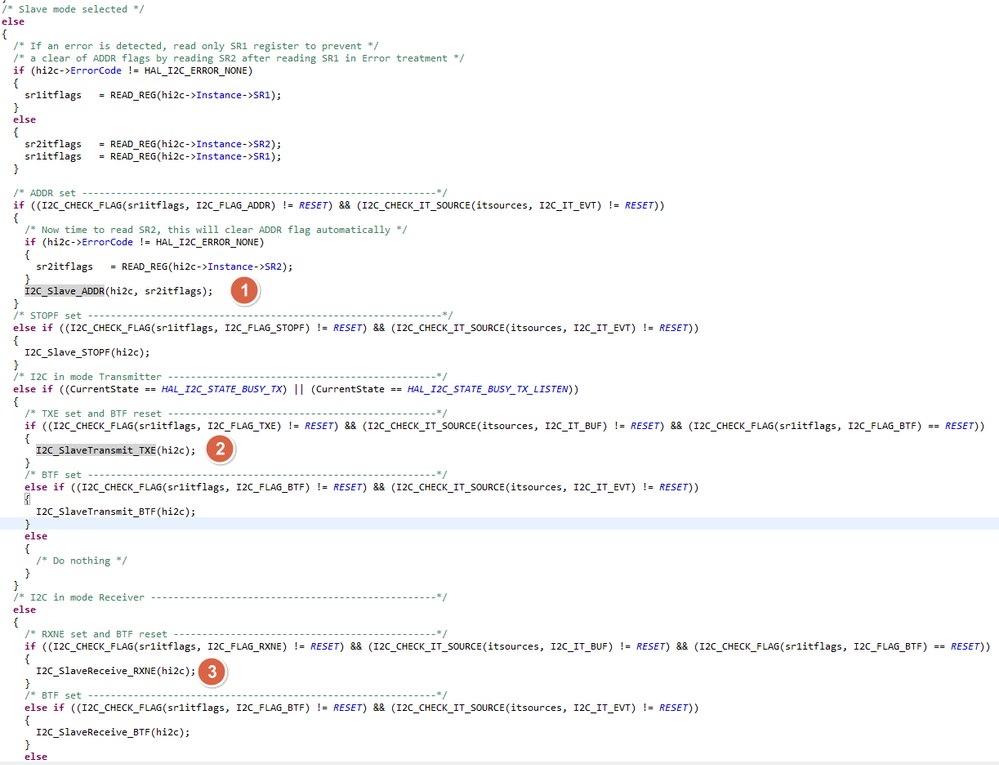Select the highlighted I2C_Slave_ADDR function call
This screenshot has width=999, height=765.
(65, 290)
